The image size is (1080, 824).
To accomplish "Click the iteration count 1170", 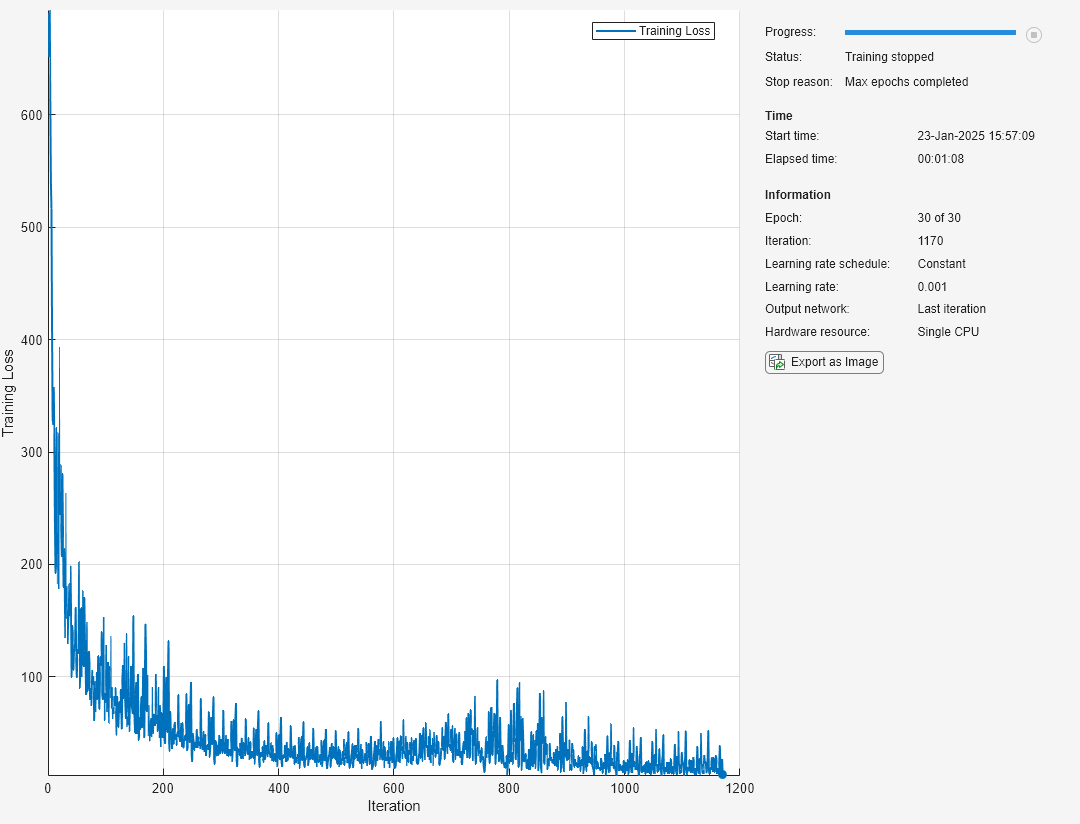I will pyautogui.click(x=930, y=241).
